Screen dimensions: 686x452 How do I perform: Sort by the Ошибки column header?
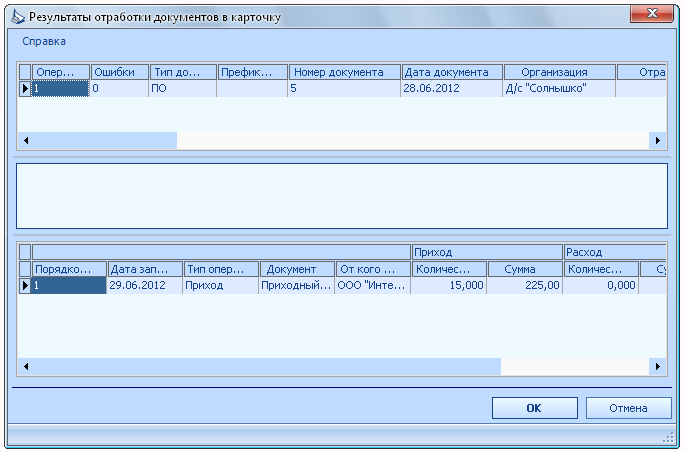(119, 72)
